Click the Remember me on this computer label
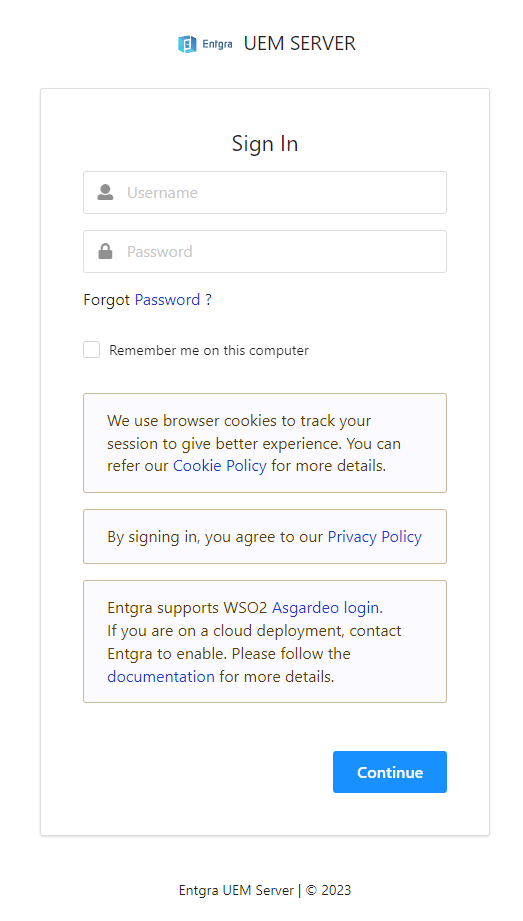Screen dimensions: 523x921 (209, 351)
